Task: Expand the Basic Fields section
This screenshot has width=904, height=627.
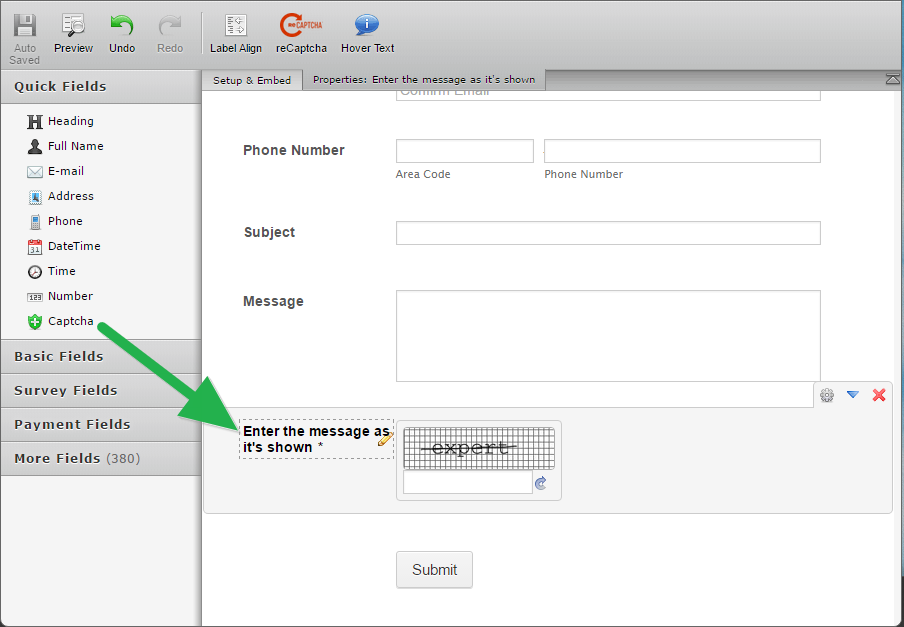Action: coord(100,356)
